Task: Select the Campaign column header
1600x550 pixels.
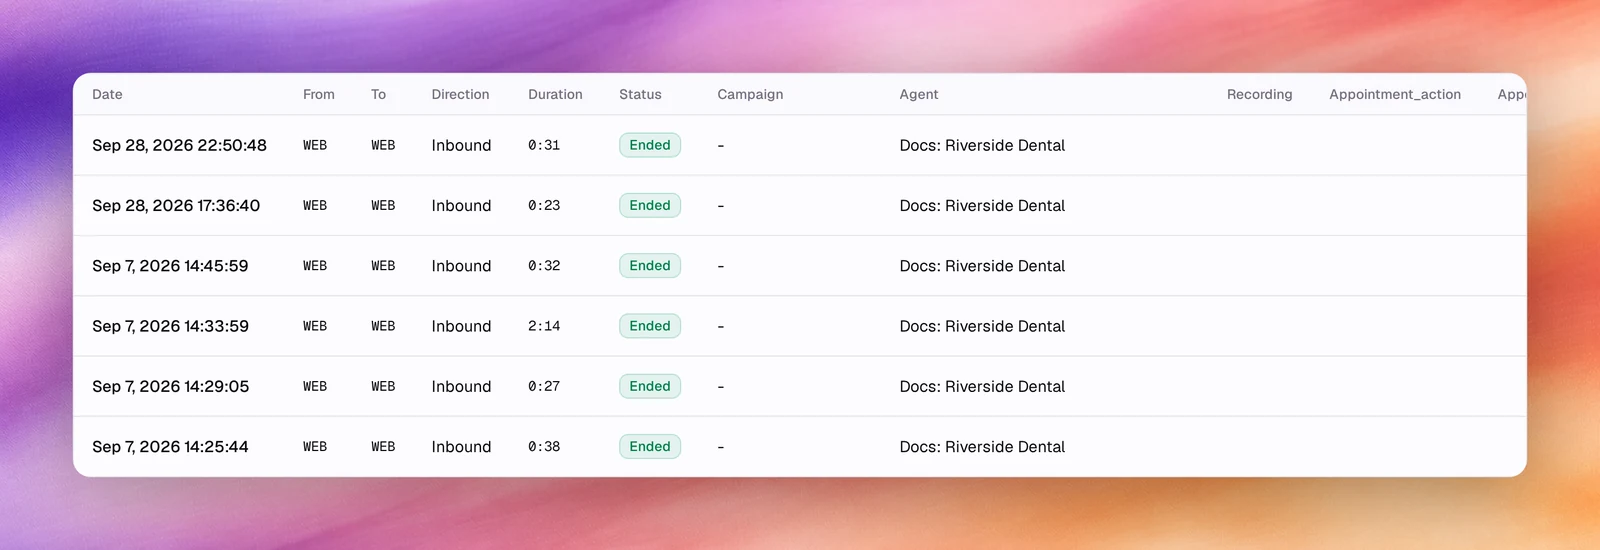Action: [x=750, y=94]
